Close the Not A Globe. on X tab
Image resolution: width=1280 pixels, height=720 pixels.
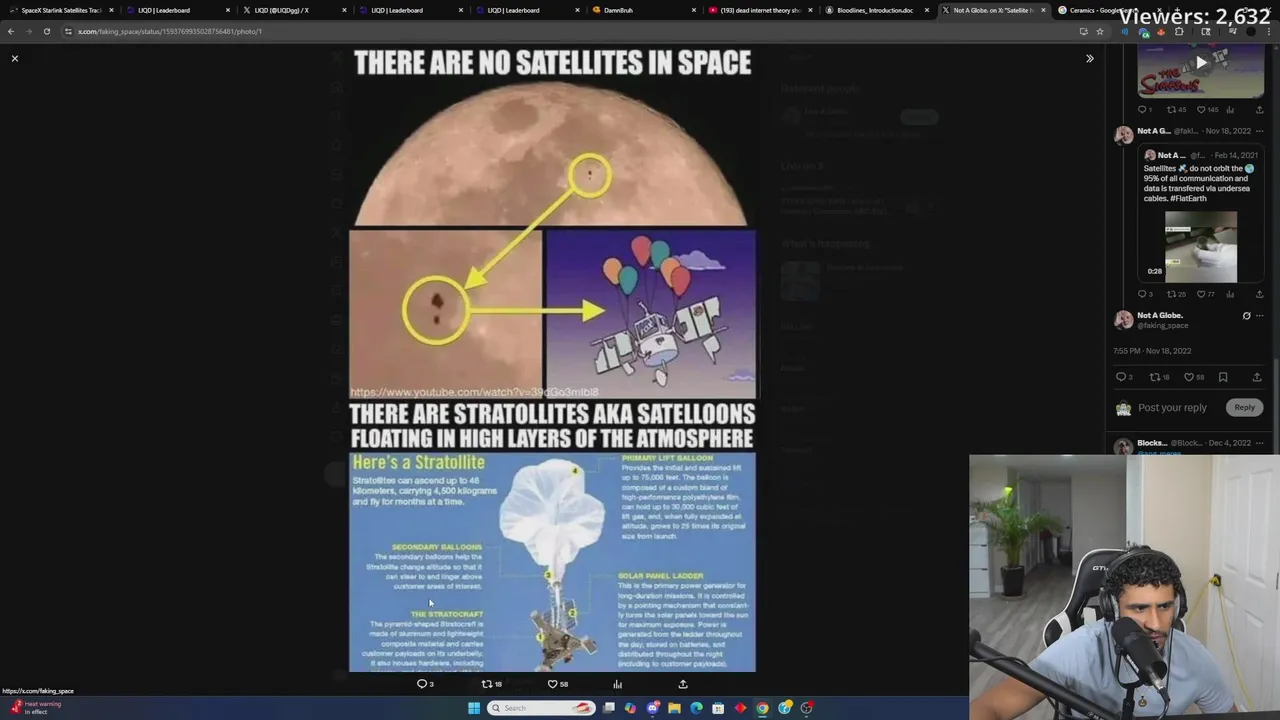click(1044, 10)
